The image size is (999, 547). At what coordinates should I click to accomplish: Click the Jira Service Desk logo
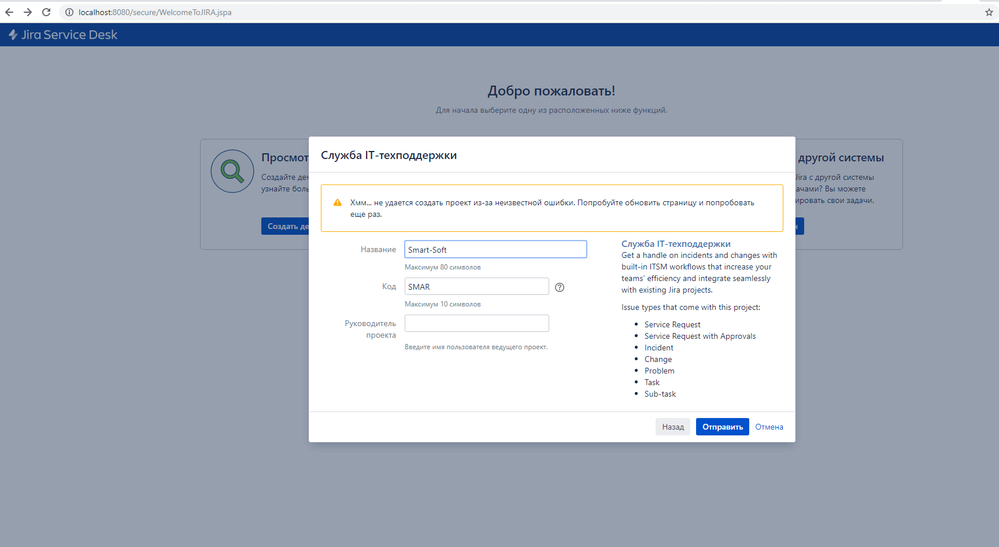click(62, 34)
